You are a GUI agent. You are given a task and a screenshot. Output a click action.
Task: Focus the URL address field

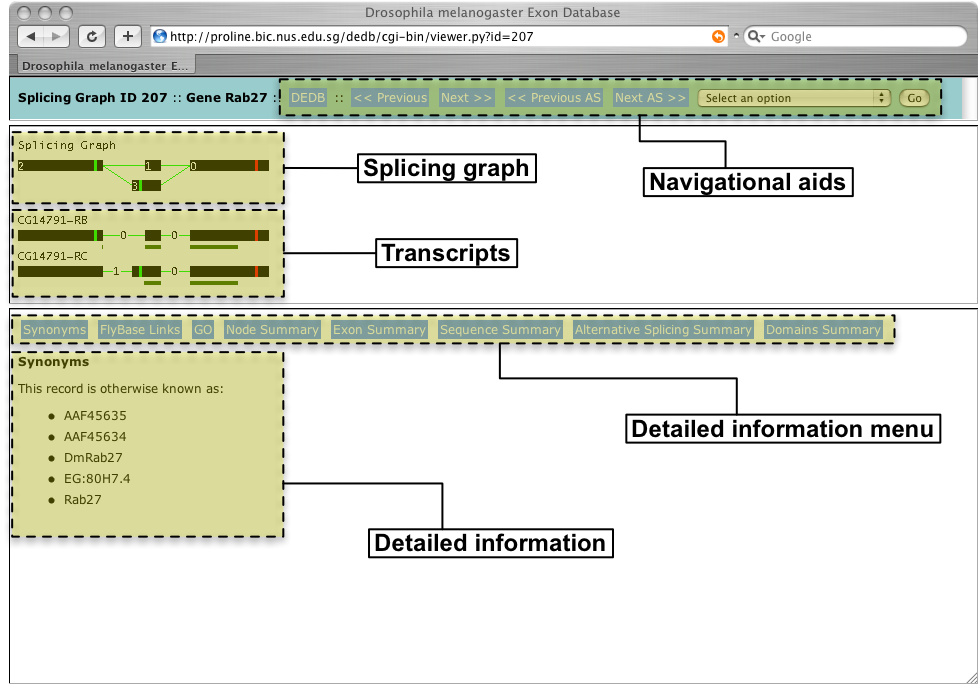point(438,36)
